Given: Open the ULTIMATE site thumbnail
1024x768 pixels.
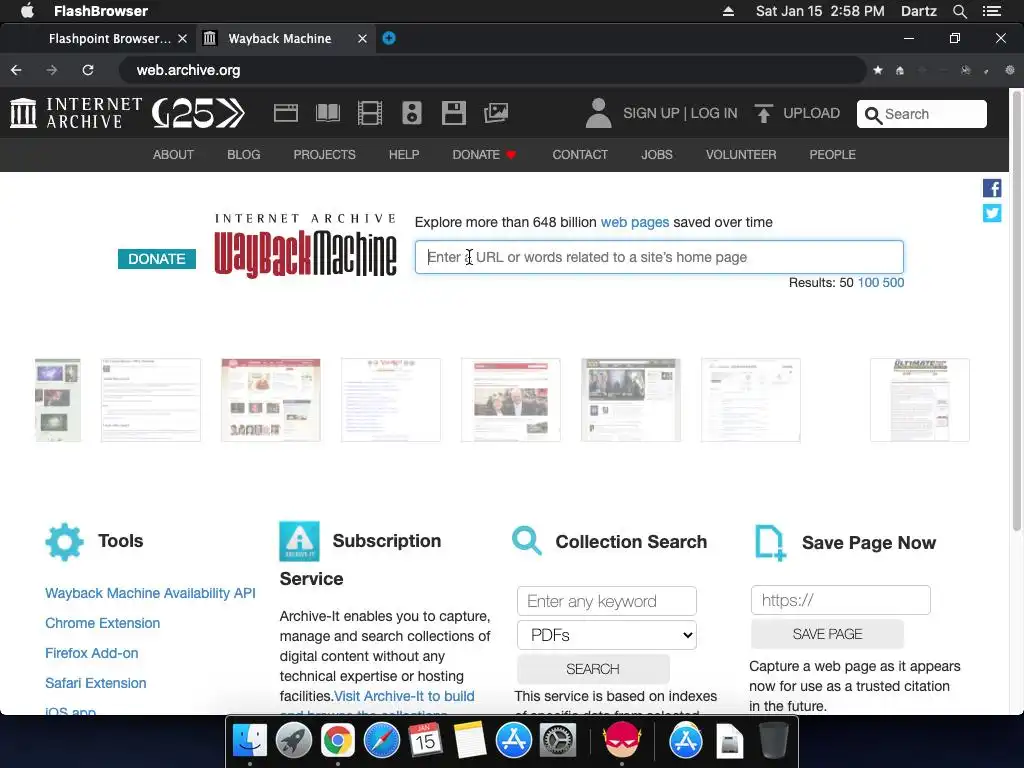Looking at the screenshot, I should point(920,400).
